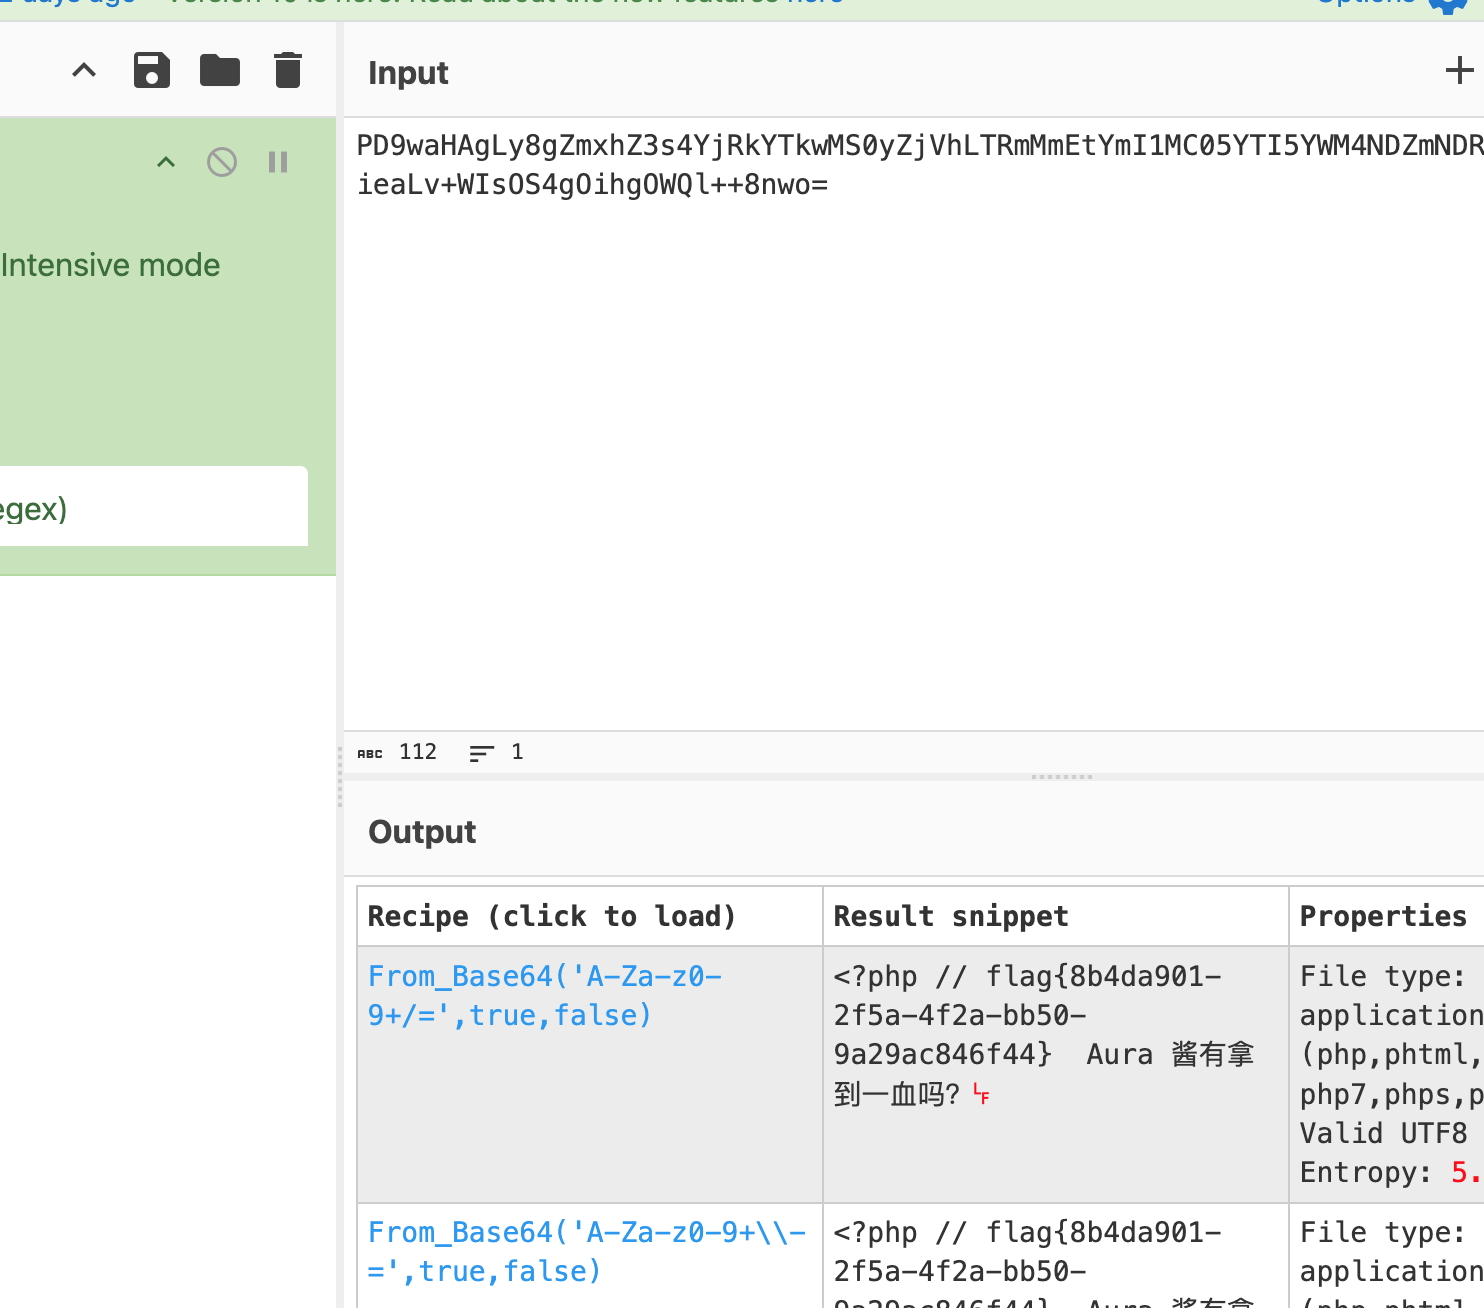The image size is (1484, 1308).
Task: Toggle the Intensive mode option
Action: coord(110,265)
